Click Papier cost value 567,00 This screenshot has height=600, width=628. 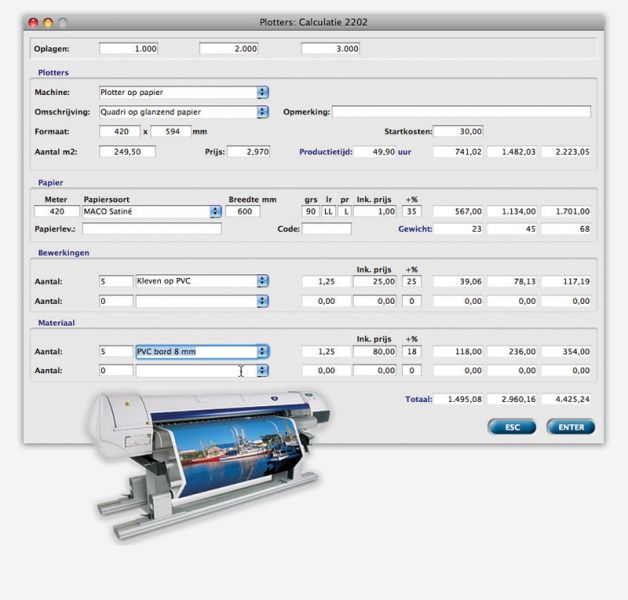click(x=458, y=211)
